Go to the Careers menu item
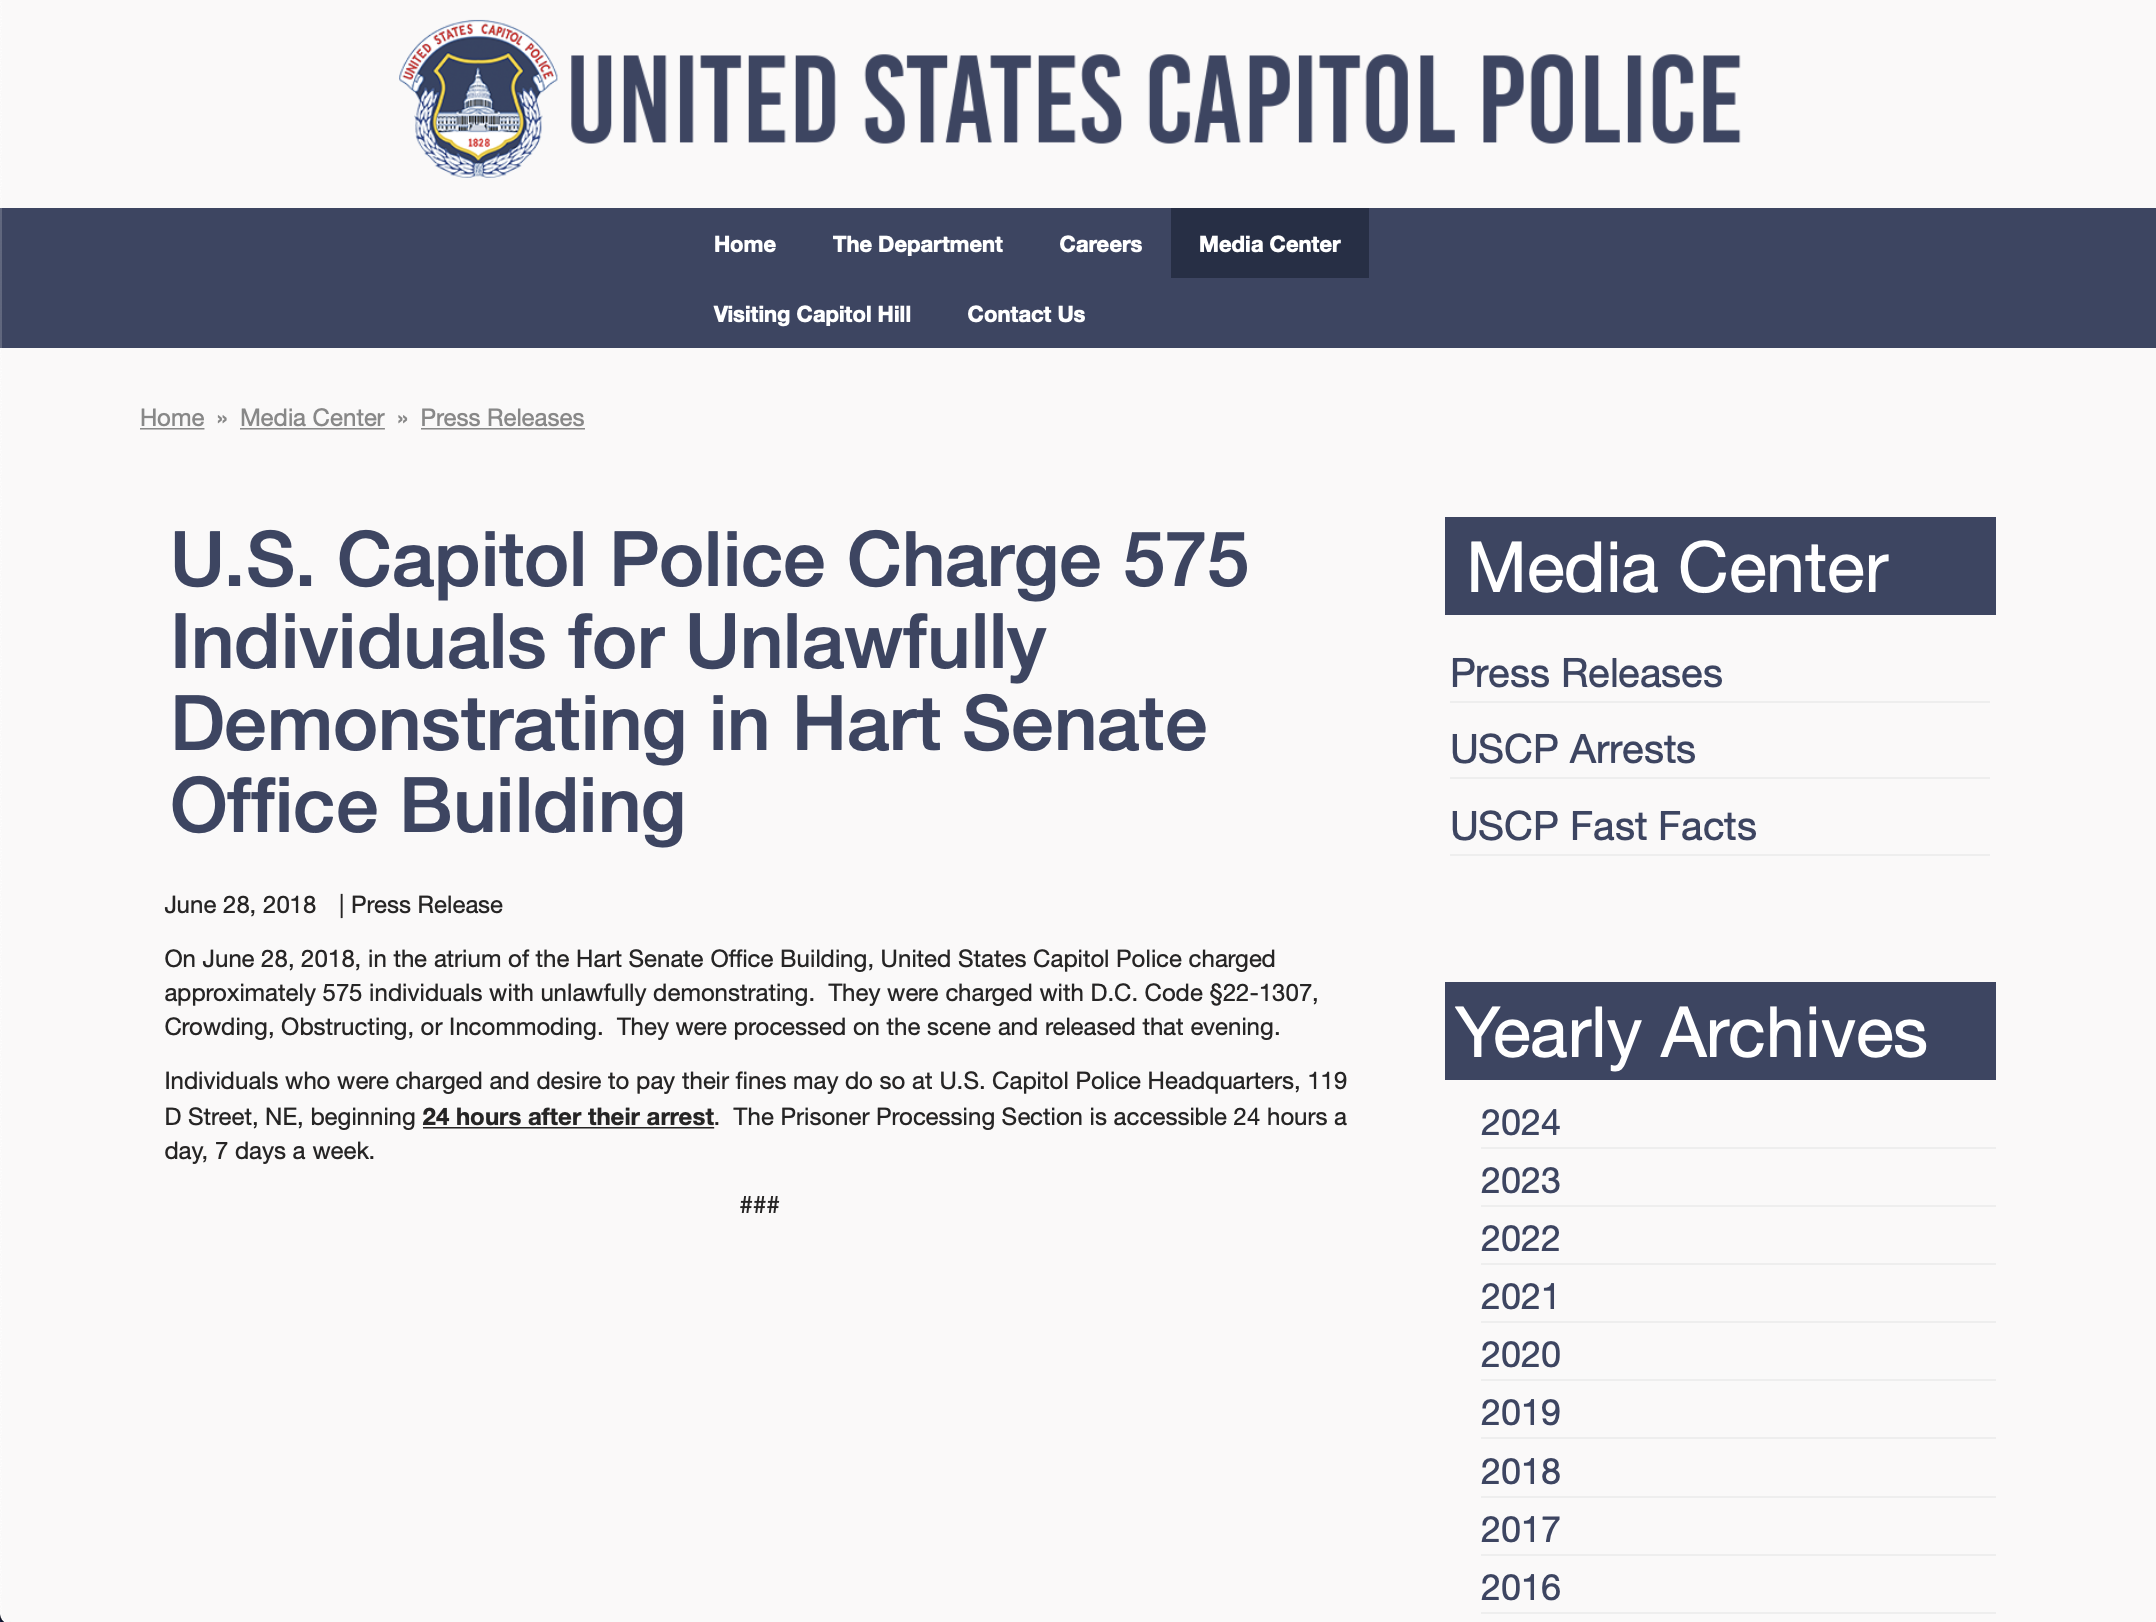 (1100, 244)
